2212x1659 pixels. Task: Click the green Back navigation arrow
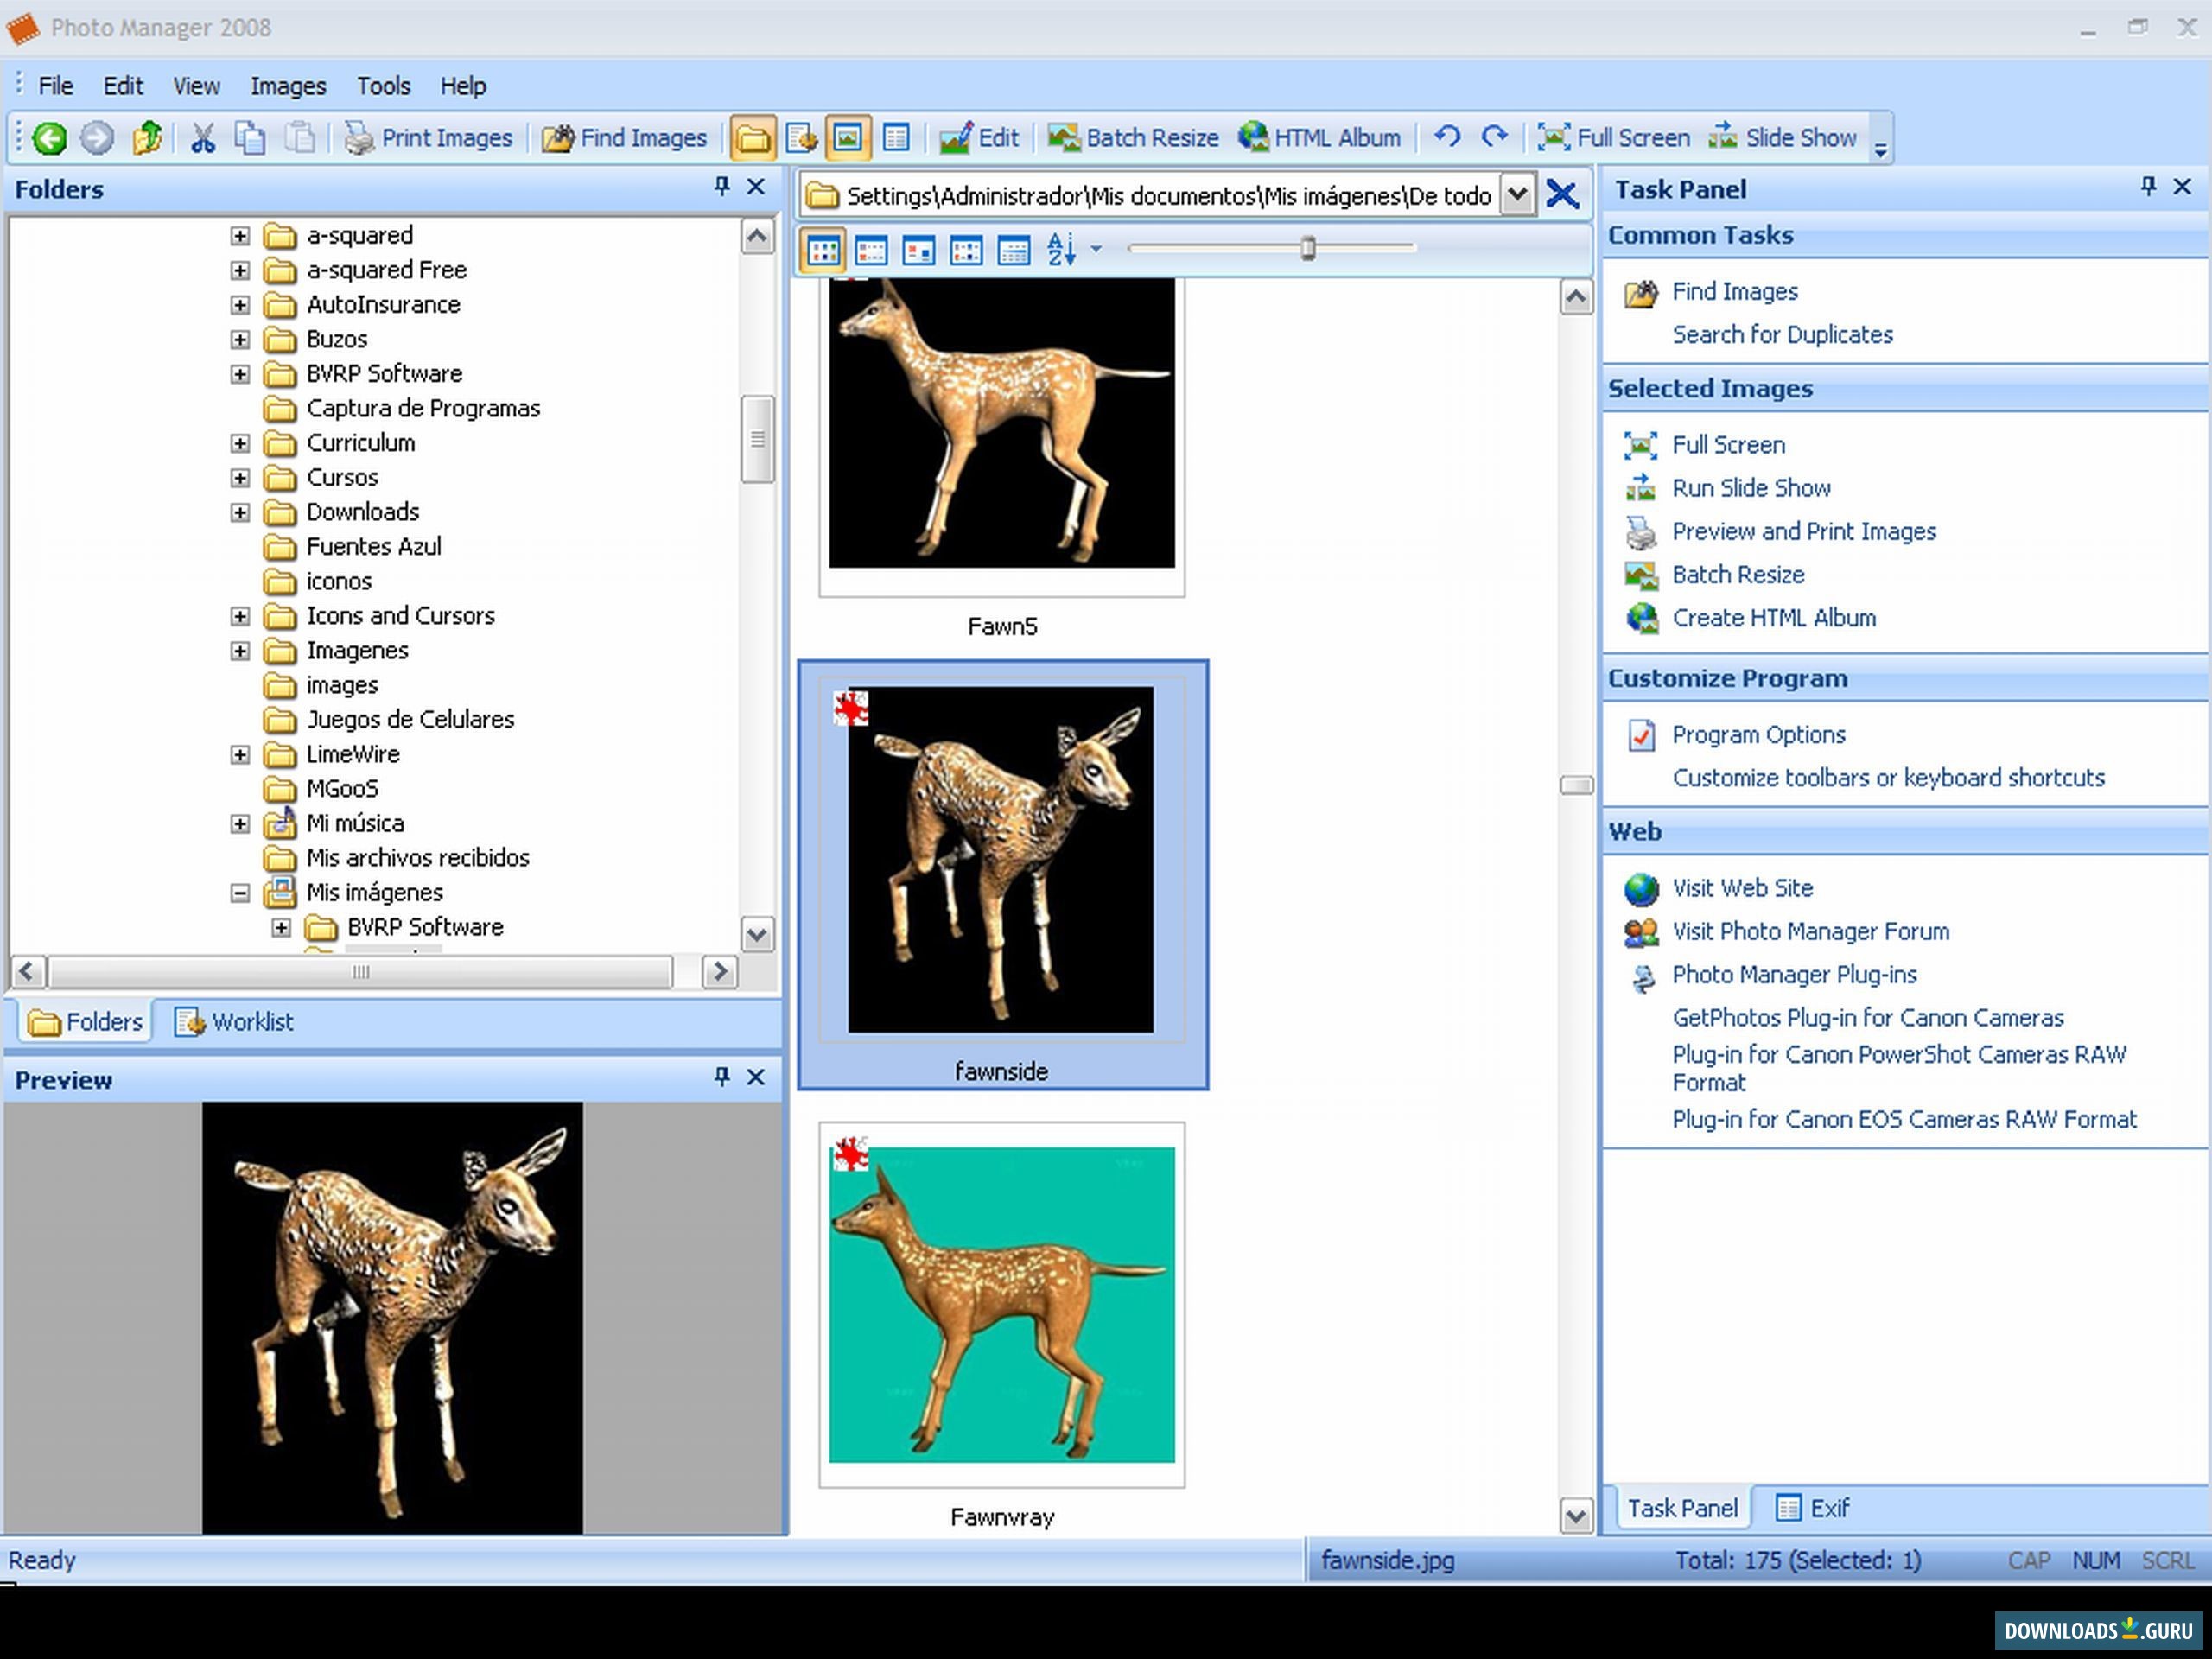click(49, 138)
